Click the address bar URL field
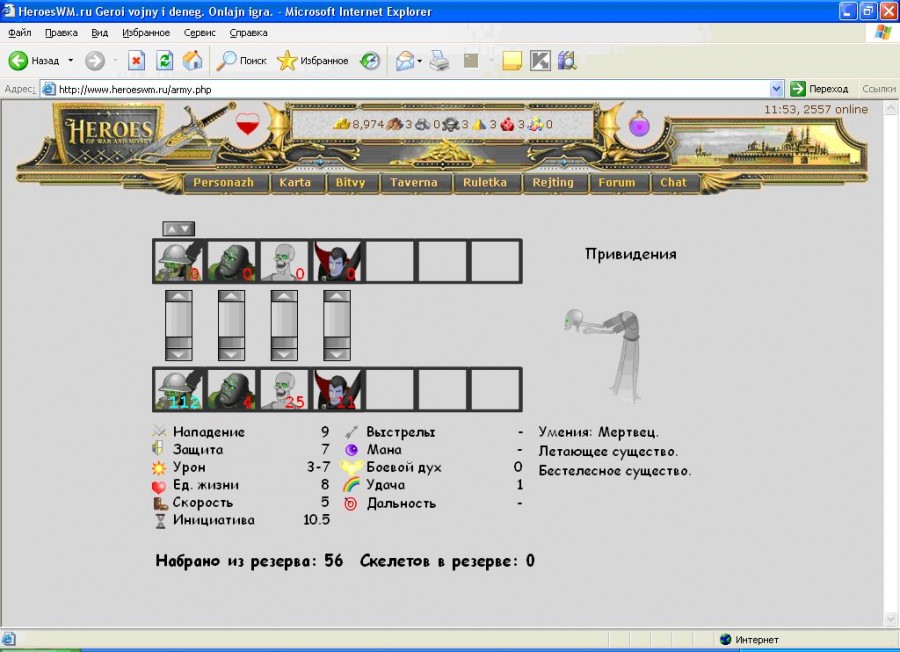 412,89
